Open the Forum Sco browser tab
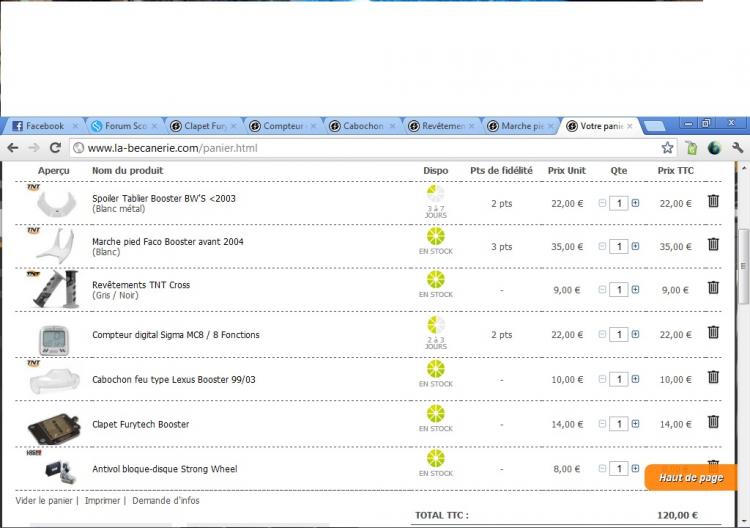750x528 pixels. point(122,126)
